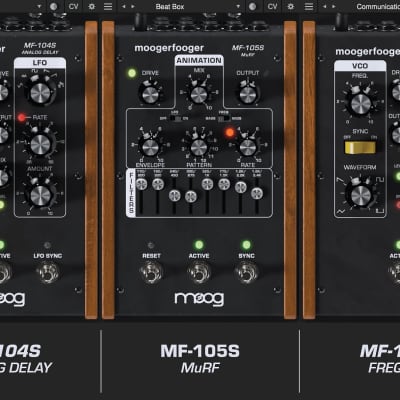Screen dimensions: 400x400
Task: Click the MF-105S Envelope knob
Action: pos(150,147)
